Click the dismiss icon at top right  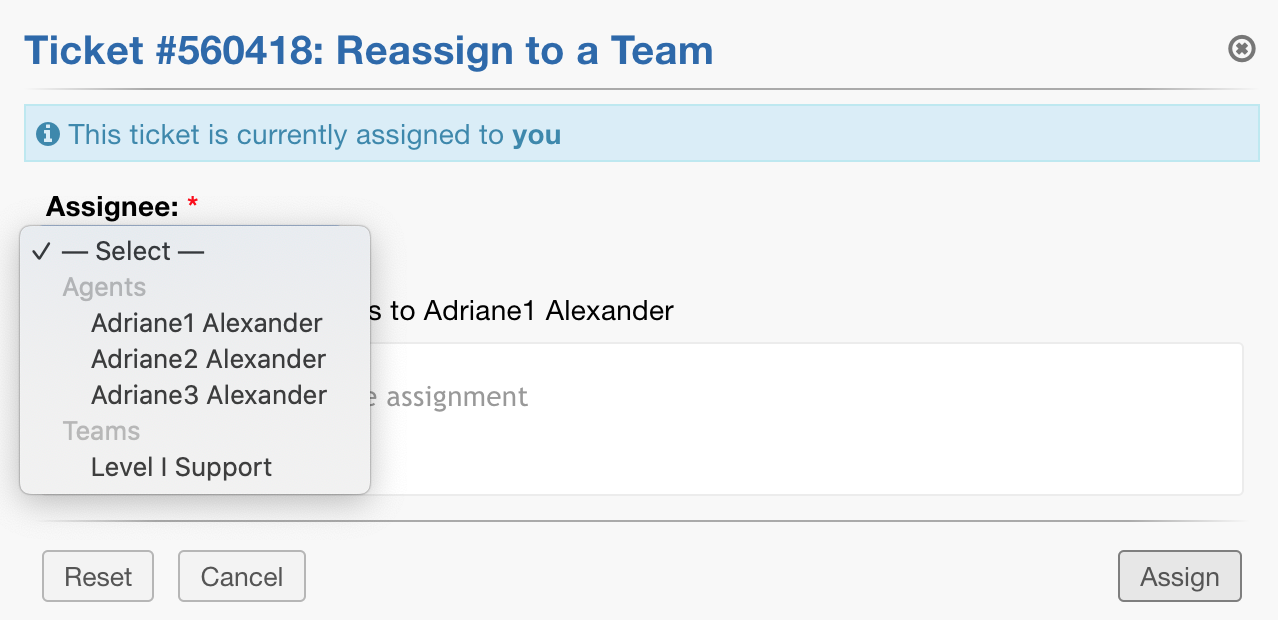tap(1241, 48)
